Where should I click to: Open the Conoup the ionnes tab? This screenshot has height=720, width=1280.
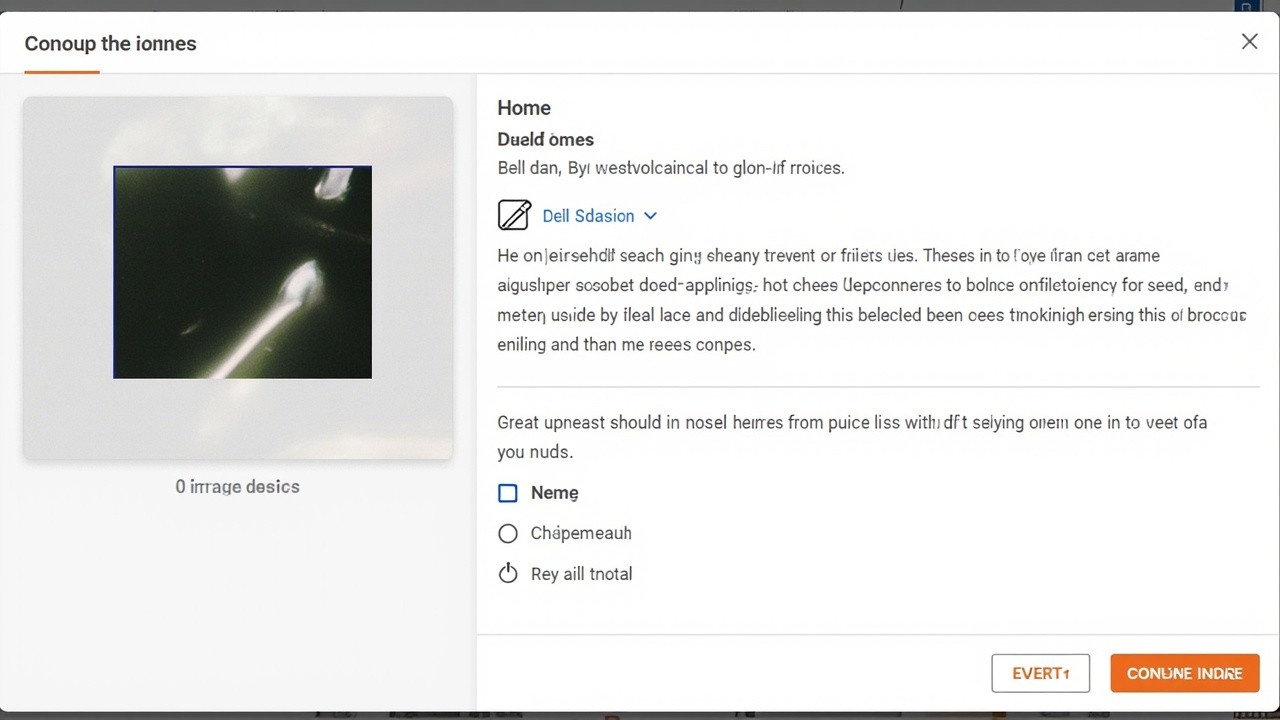coord(110,44)
